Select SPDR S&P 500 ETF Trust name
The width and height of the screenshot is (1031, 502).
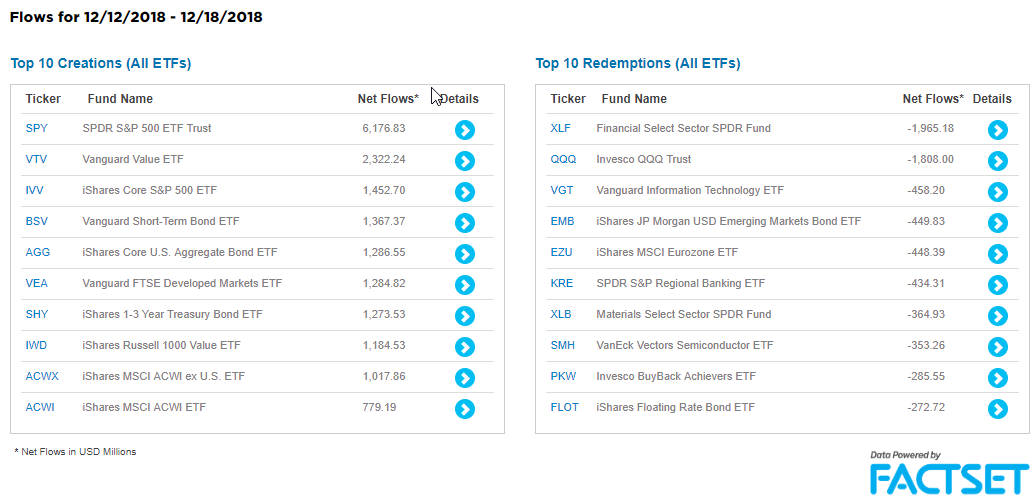(x=147, y=128)
